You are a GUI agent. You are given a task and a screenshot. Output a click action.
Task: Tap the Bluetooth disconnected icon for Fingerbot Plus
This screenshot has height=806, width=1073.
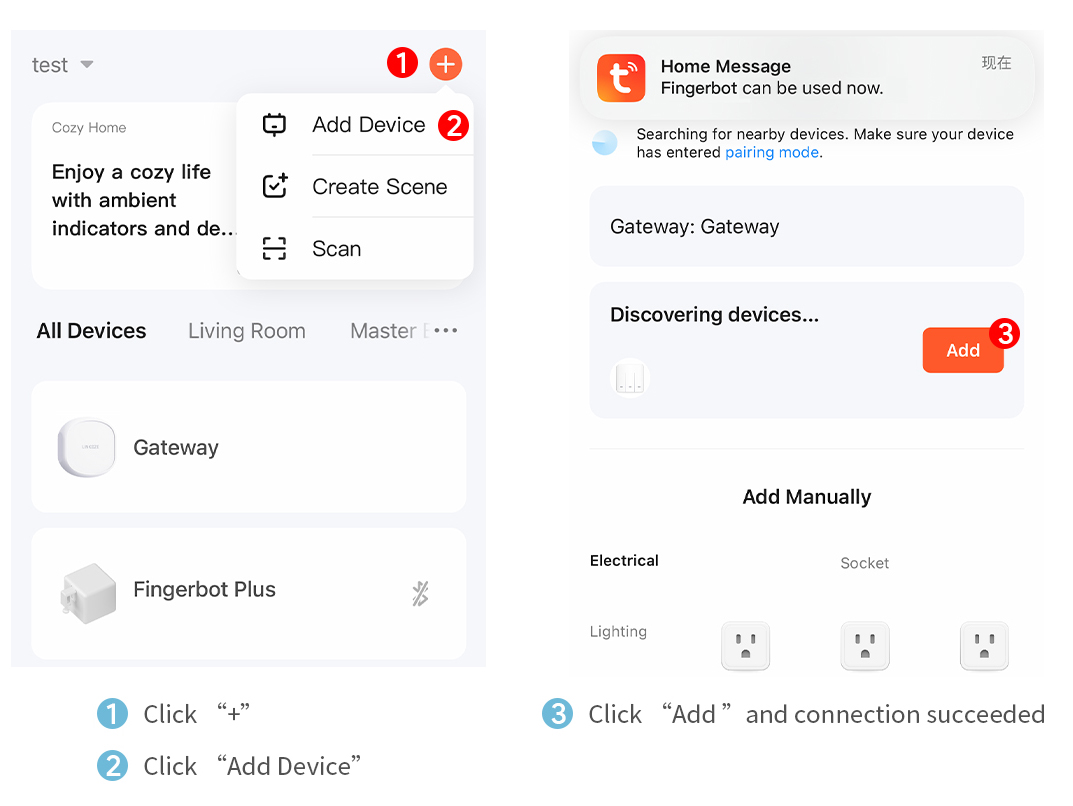point(420,594)
